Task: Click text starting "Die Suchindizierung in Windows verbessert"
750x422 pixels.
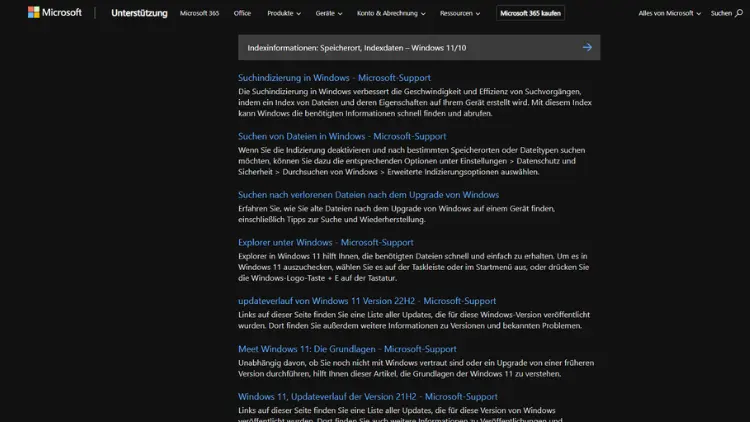Action: pyautogui.click(x=415, y=102)
